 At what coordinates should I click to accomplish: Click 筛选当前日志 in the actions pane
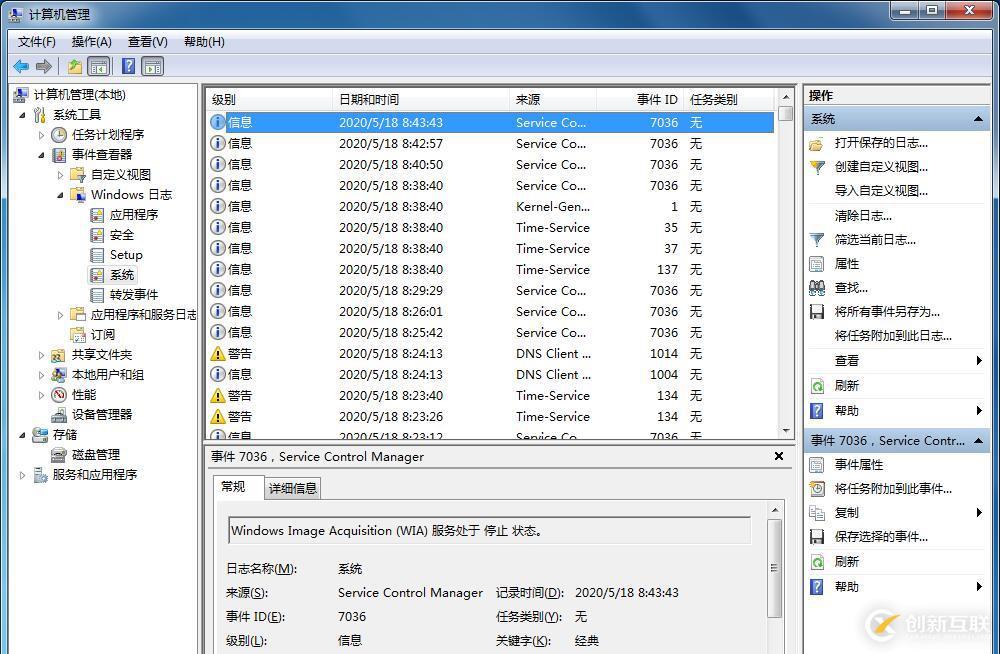(875, 240)
